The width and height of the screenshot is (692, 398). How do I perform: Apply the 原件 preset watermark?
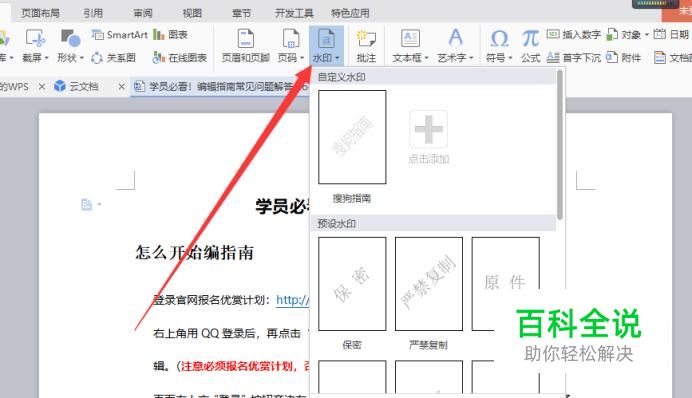pyautogui.click(x=505, y=284)
